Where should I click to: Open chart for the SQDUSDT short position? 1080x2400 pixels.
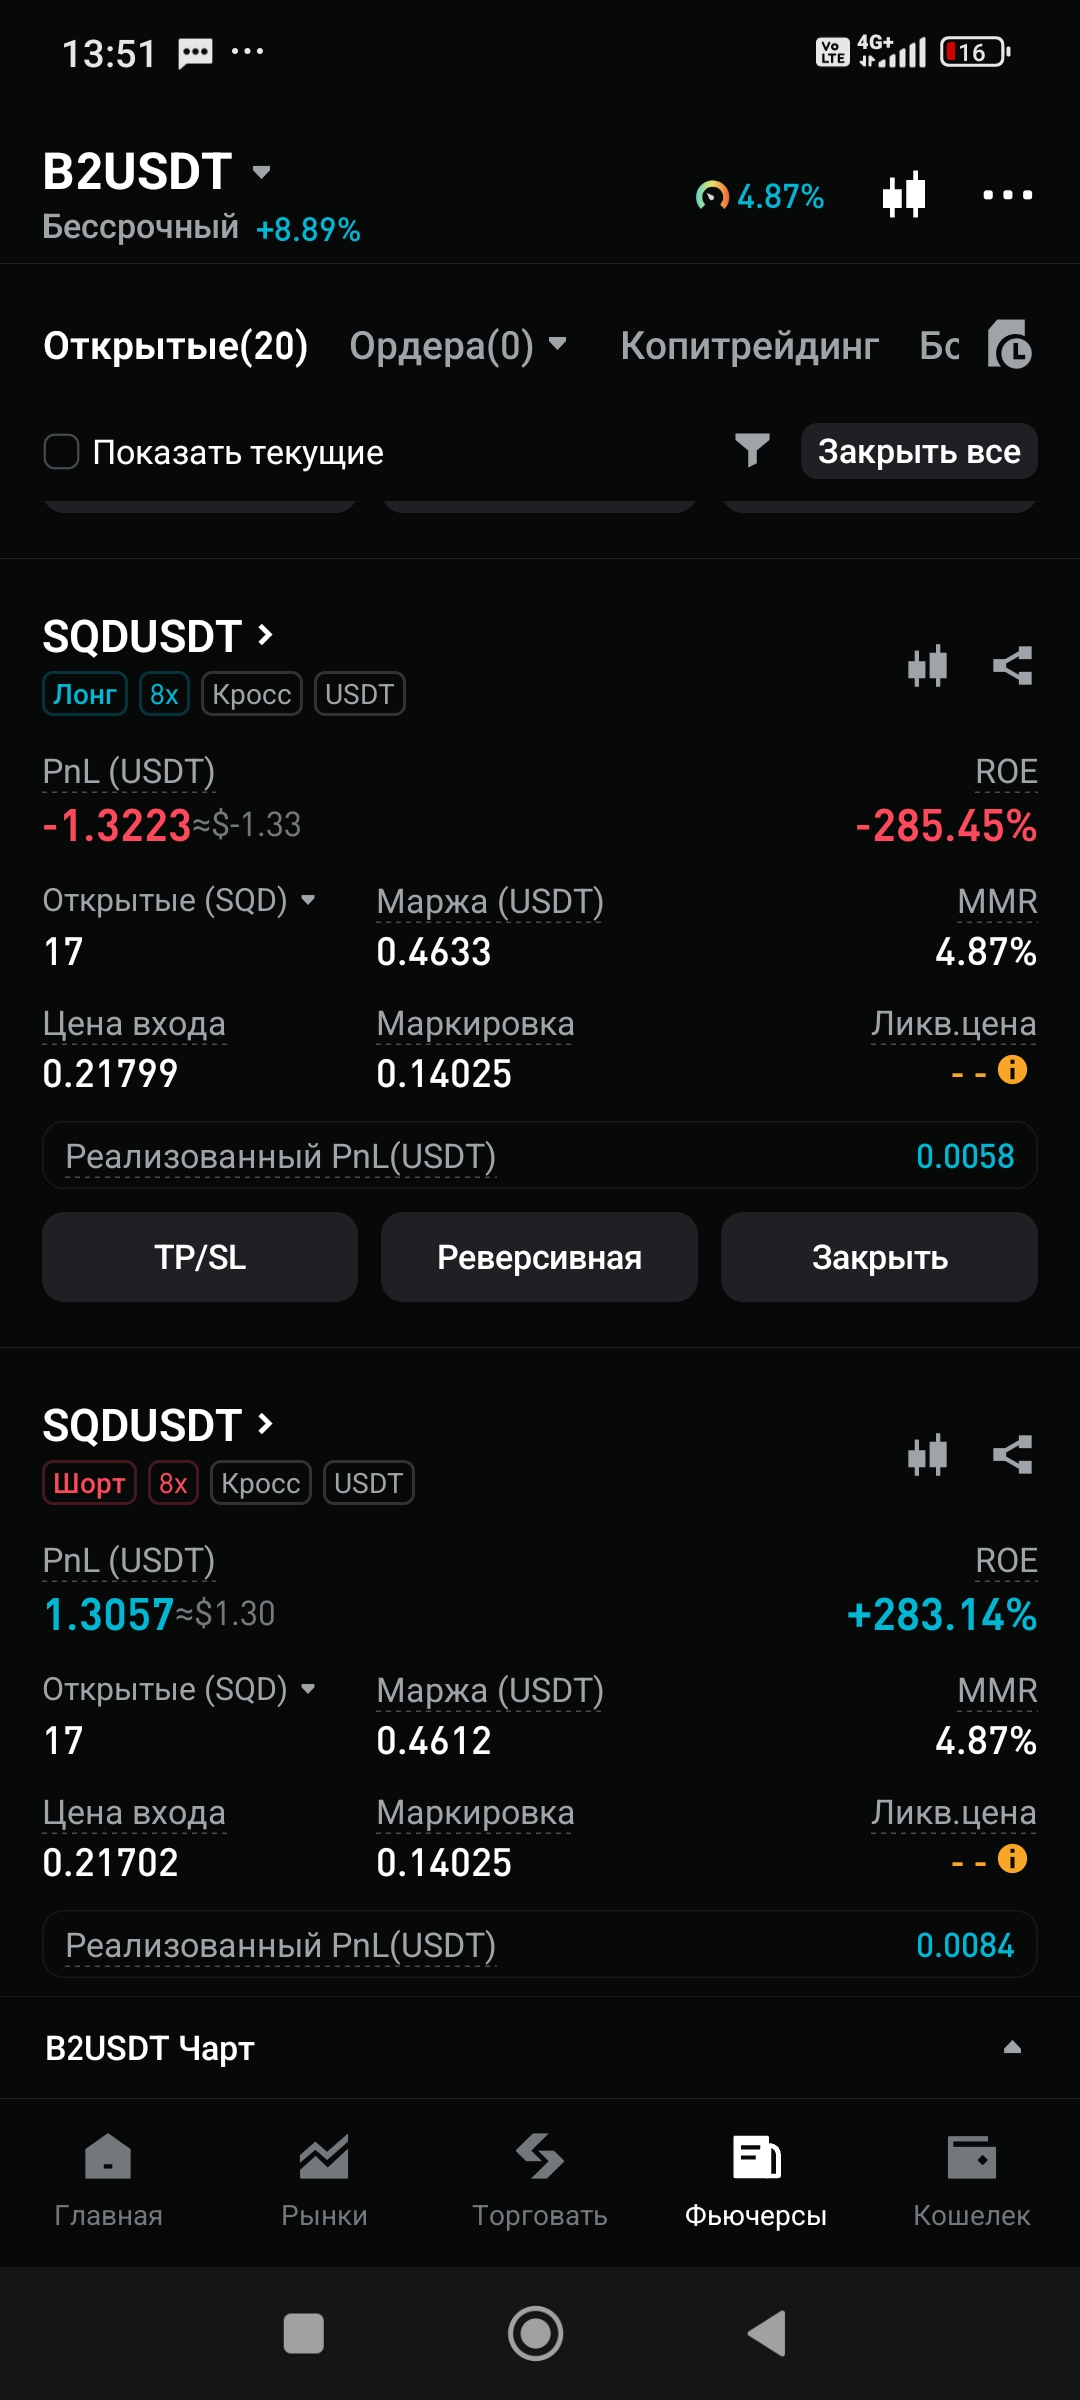[927, 1455]
